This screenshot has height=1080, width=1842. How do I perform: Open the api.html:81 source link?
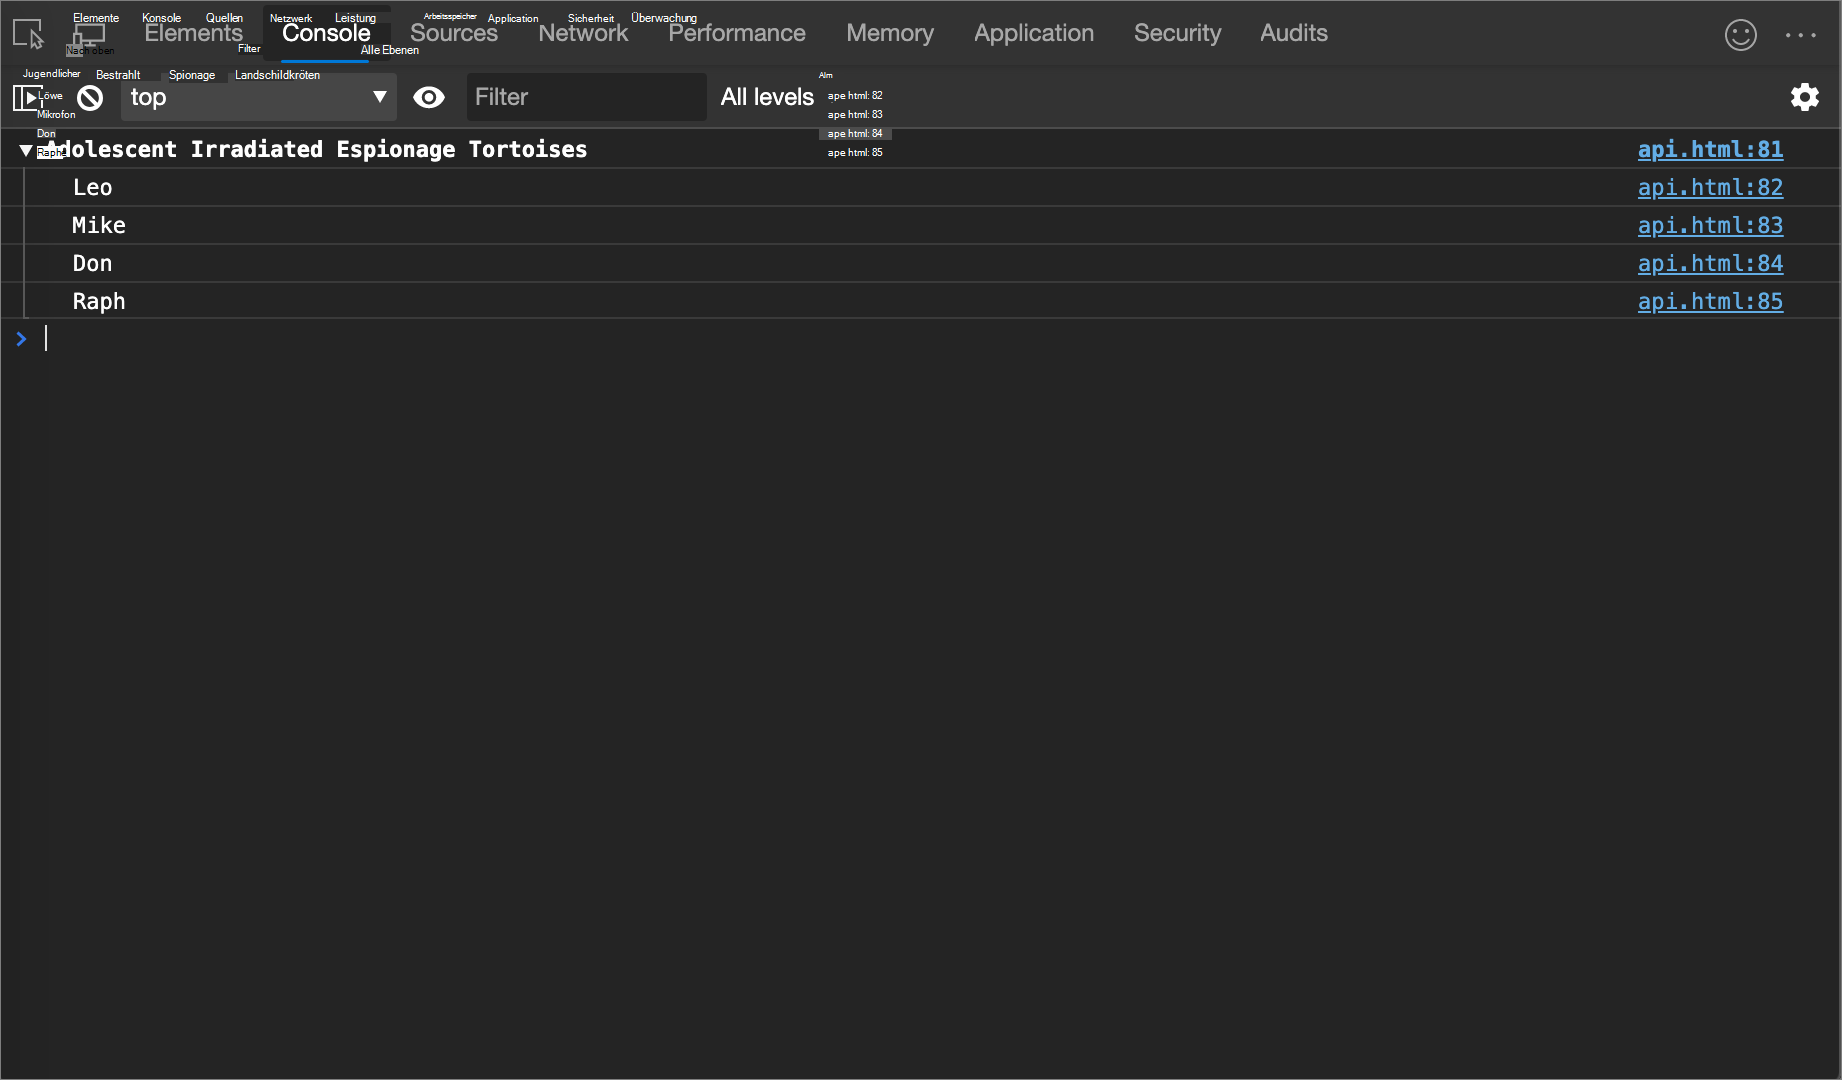1710,149
